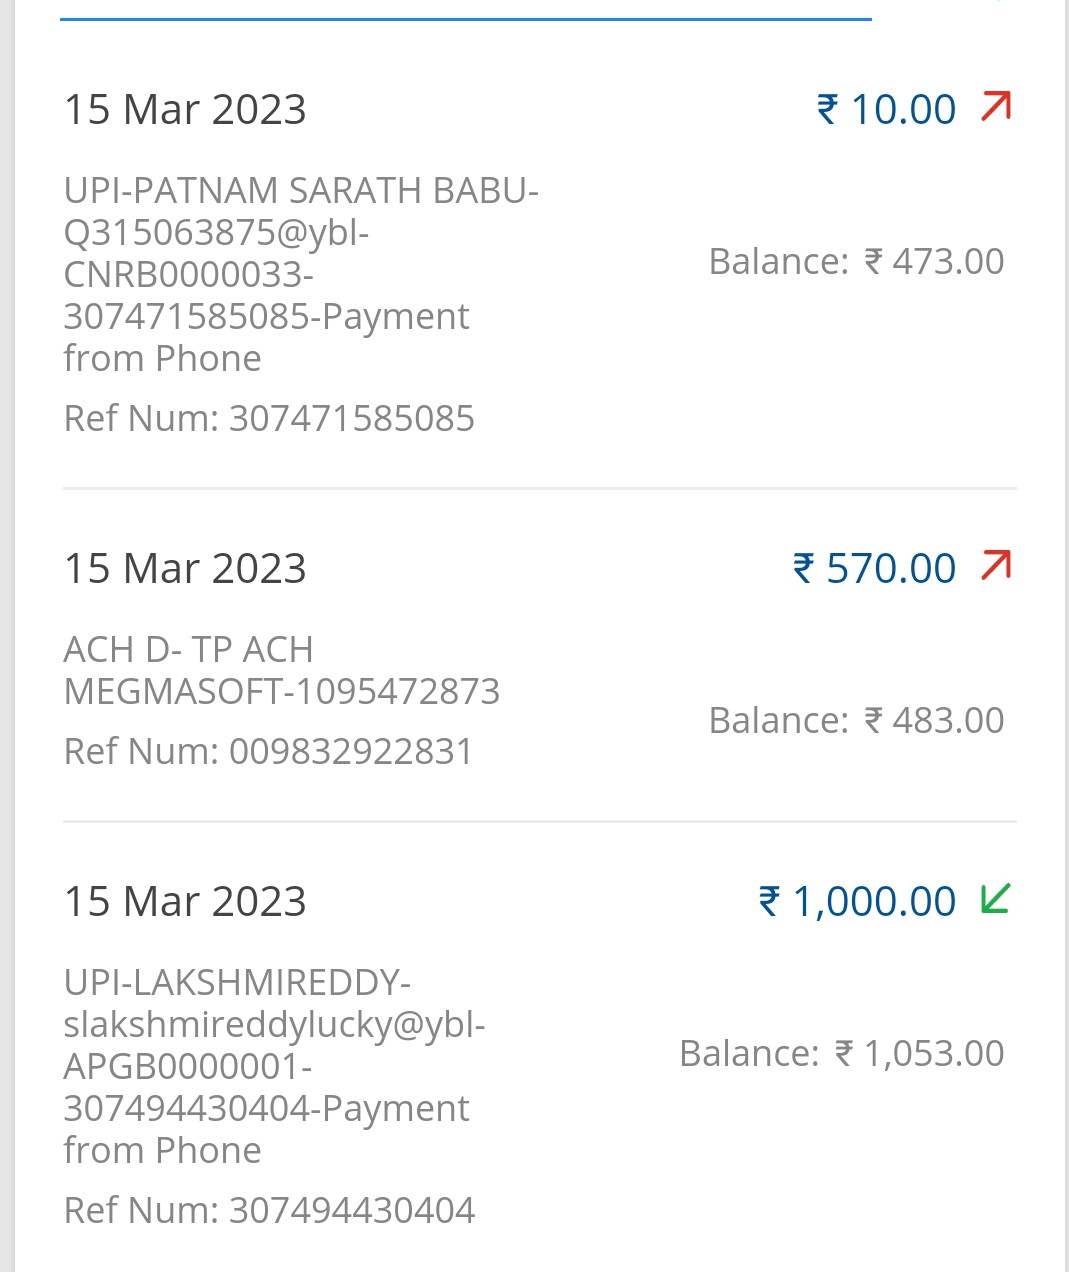
Task: Tap Balance ₹ 483.00 text
Action: [x=856, y=720]
